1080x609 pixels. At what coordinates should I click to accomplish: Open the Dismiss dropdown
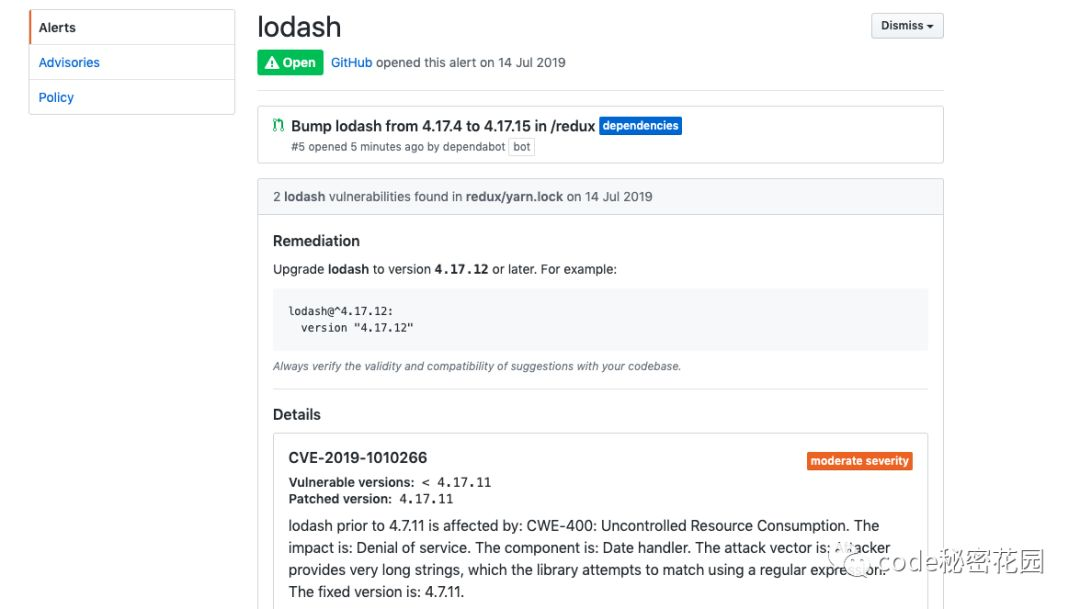tap(906, 26)
